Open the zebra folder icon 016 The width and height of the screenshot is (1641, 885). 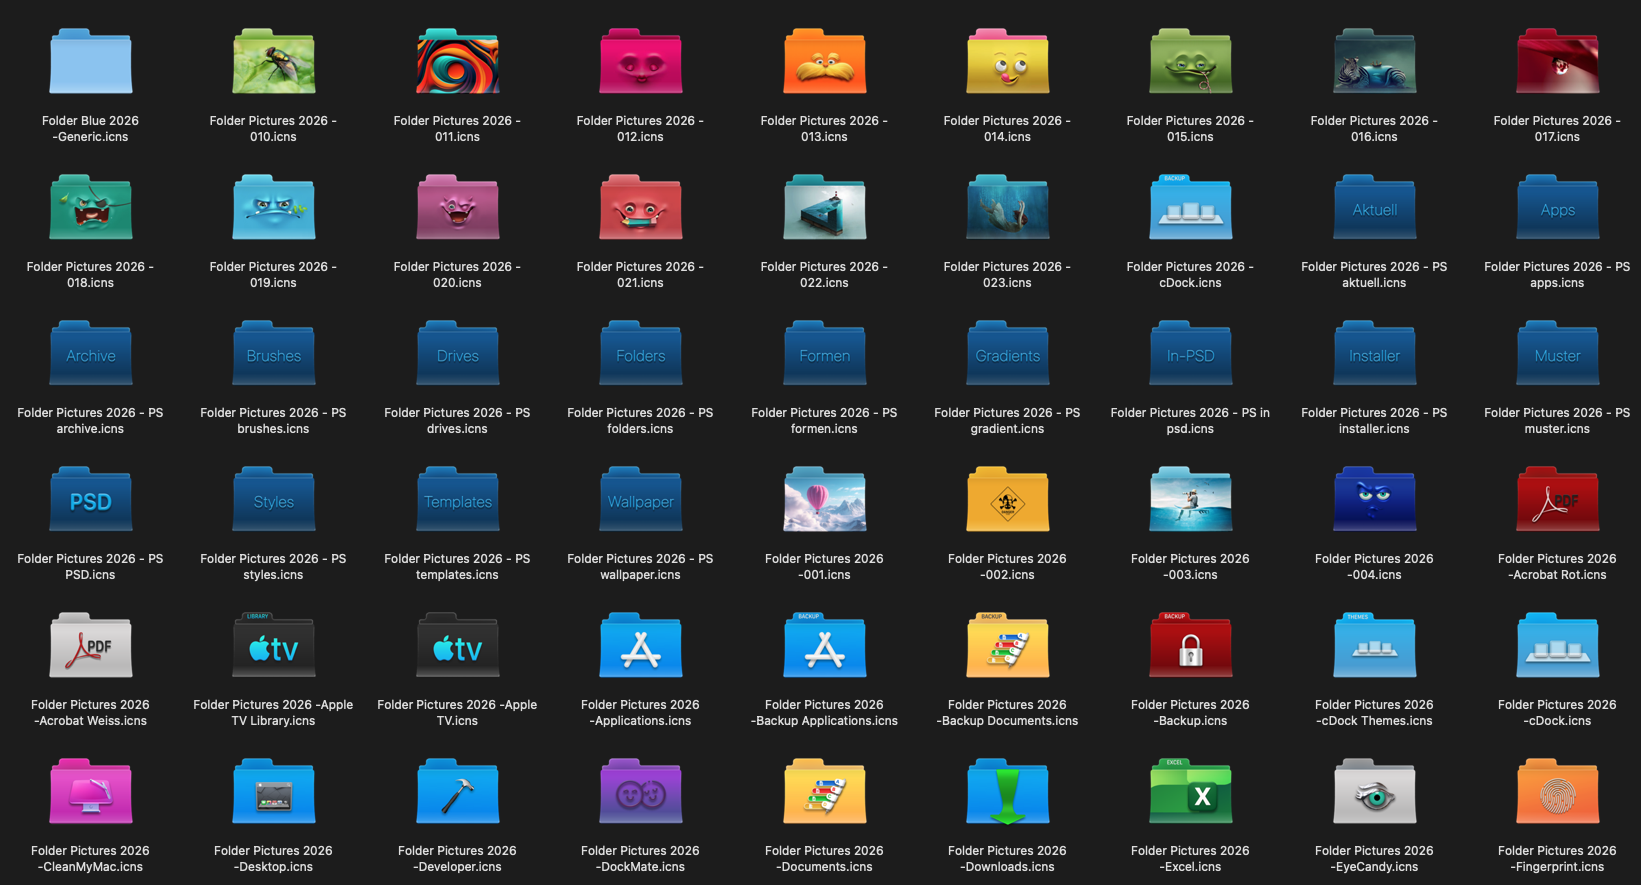[x=1374, y=62]
